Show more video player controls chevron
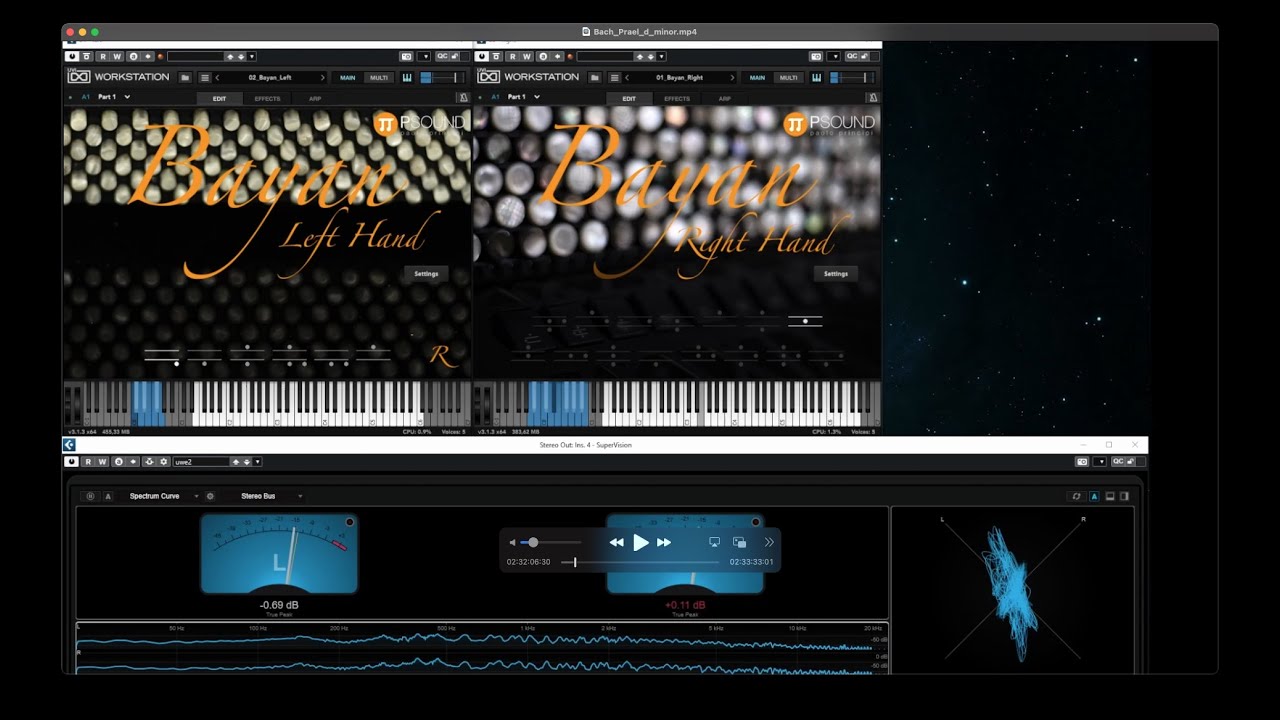 tap(769, 542)
